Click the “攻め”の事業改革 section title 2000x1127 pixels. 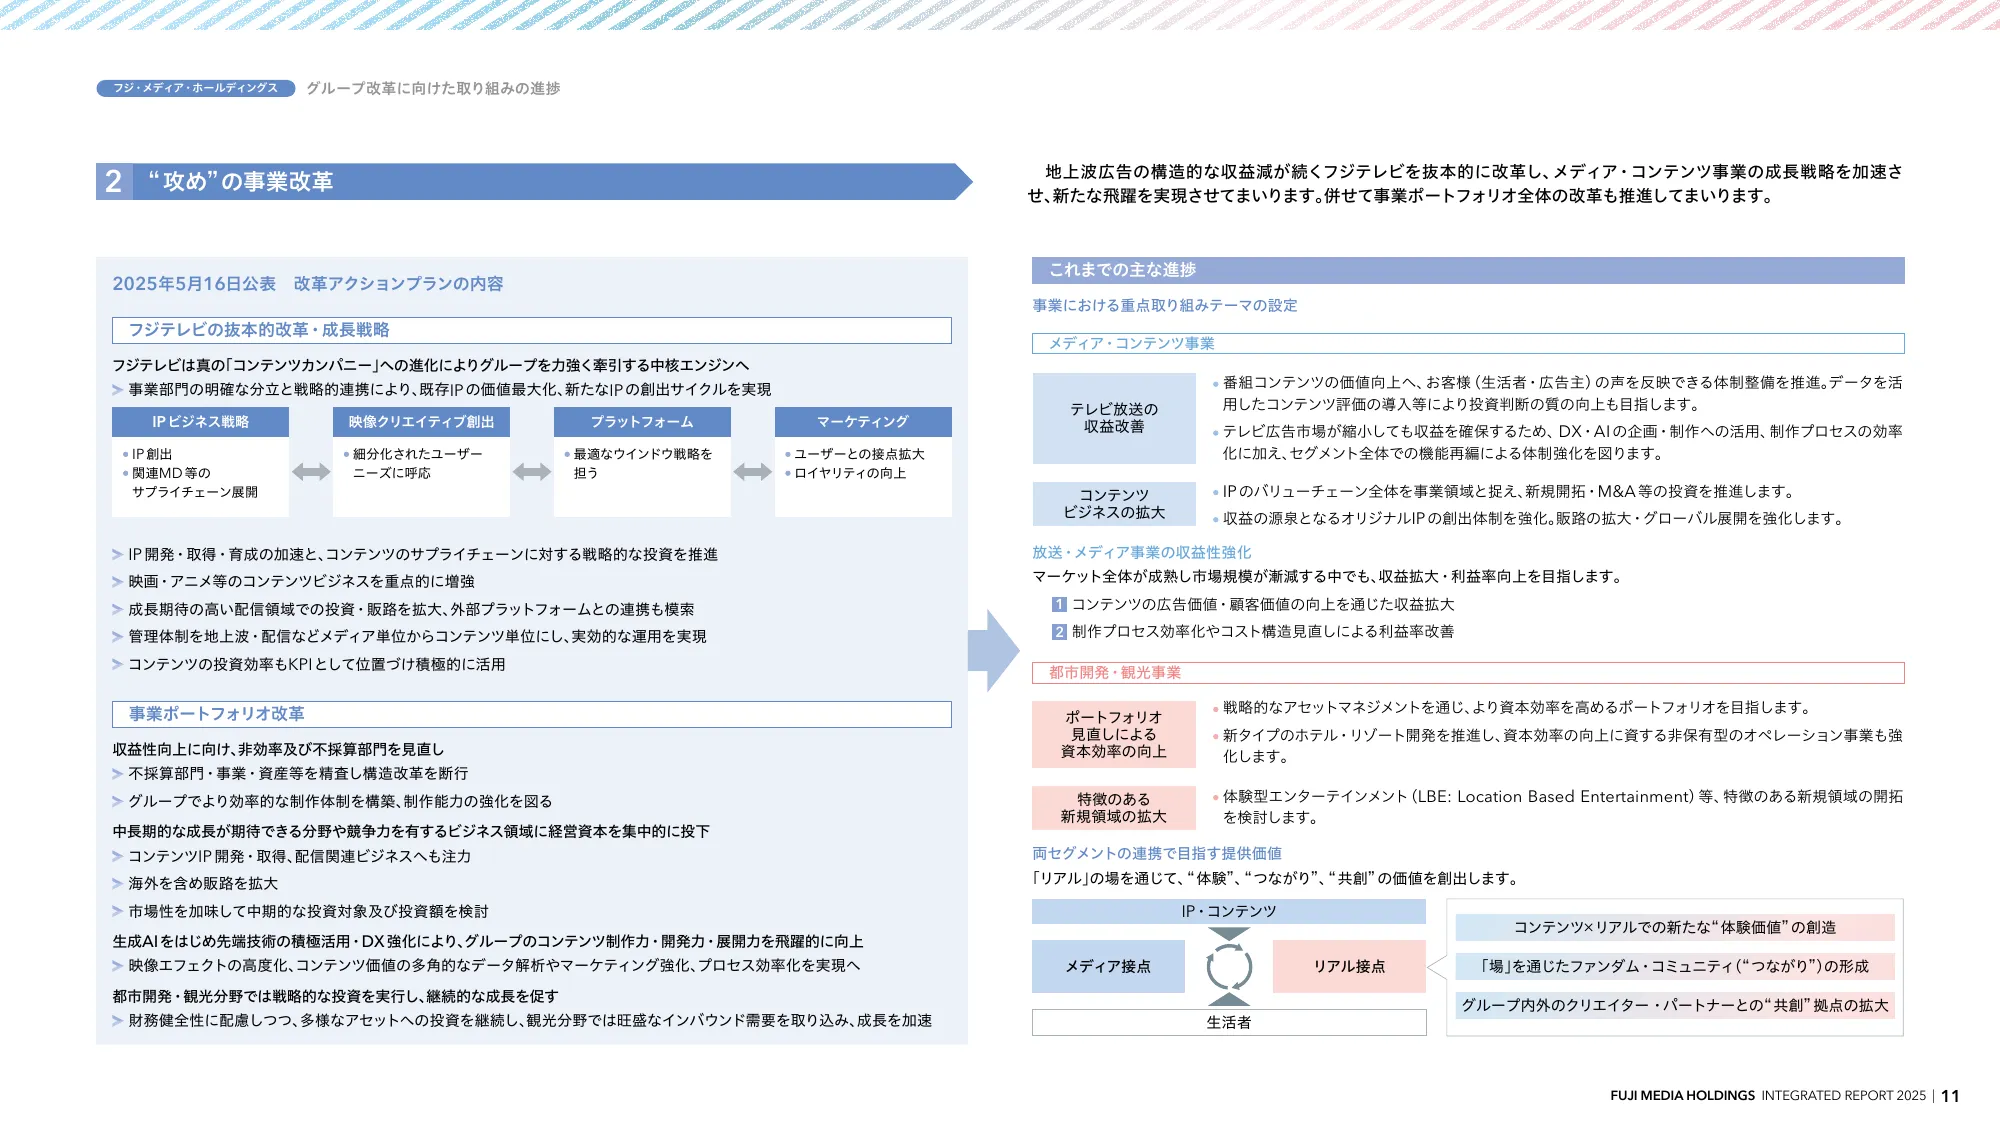click(x=240, y=182)
